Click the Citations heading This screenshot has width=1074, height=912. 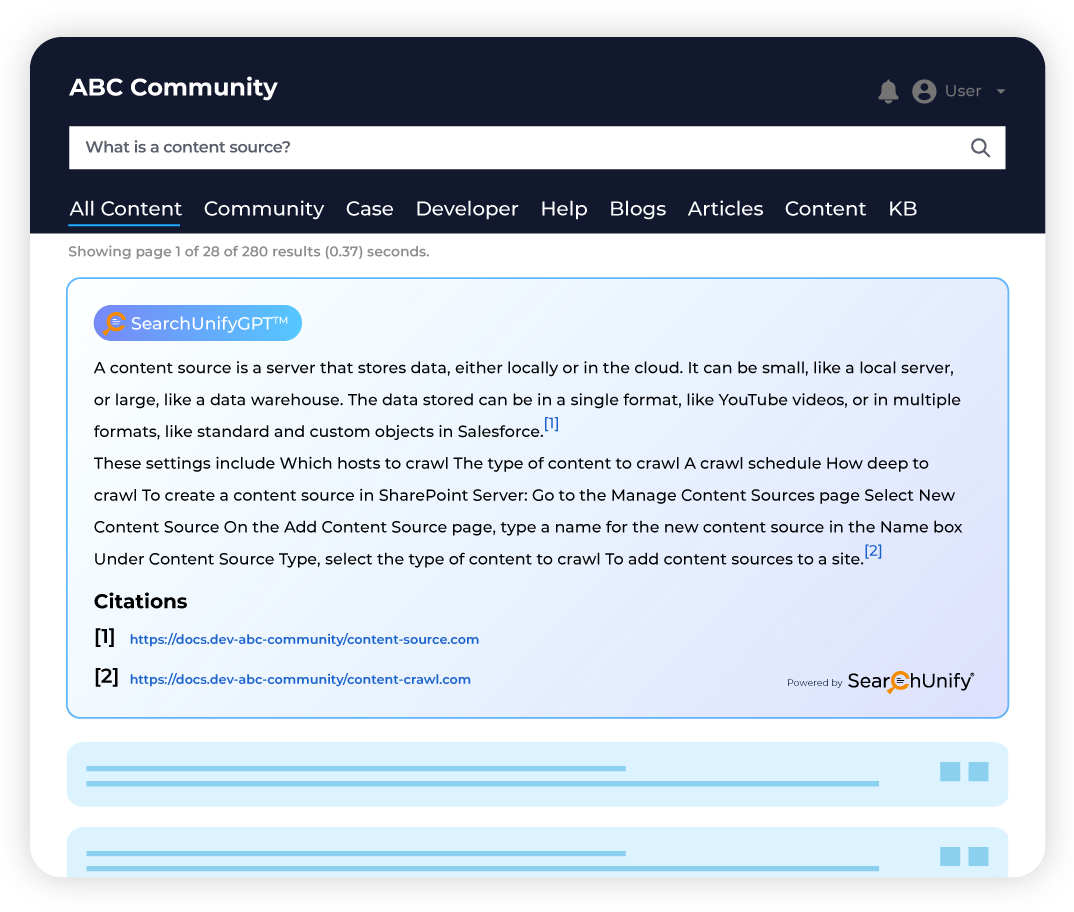click(140, 601)
